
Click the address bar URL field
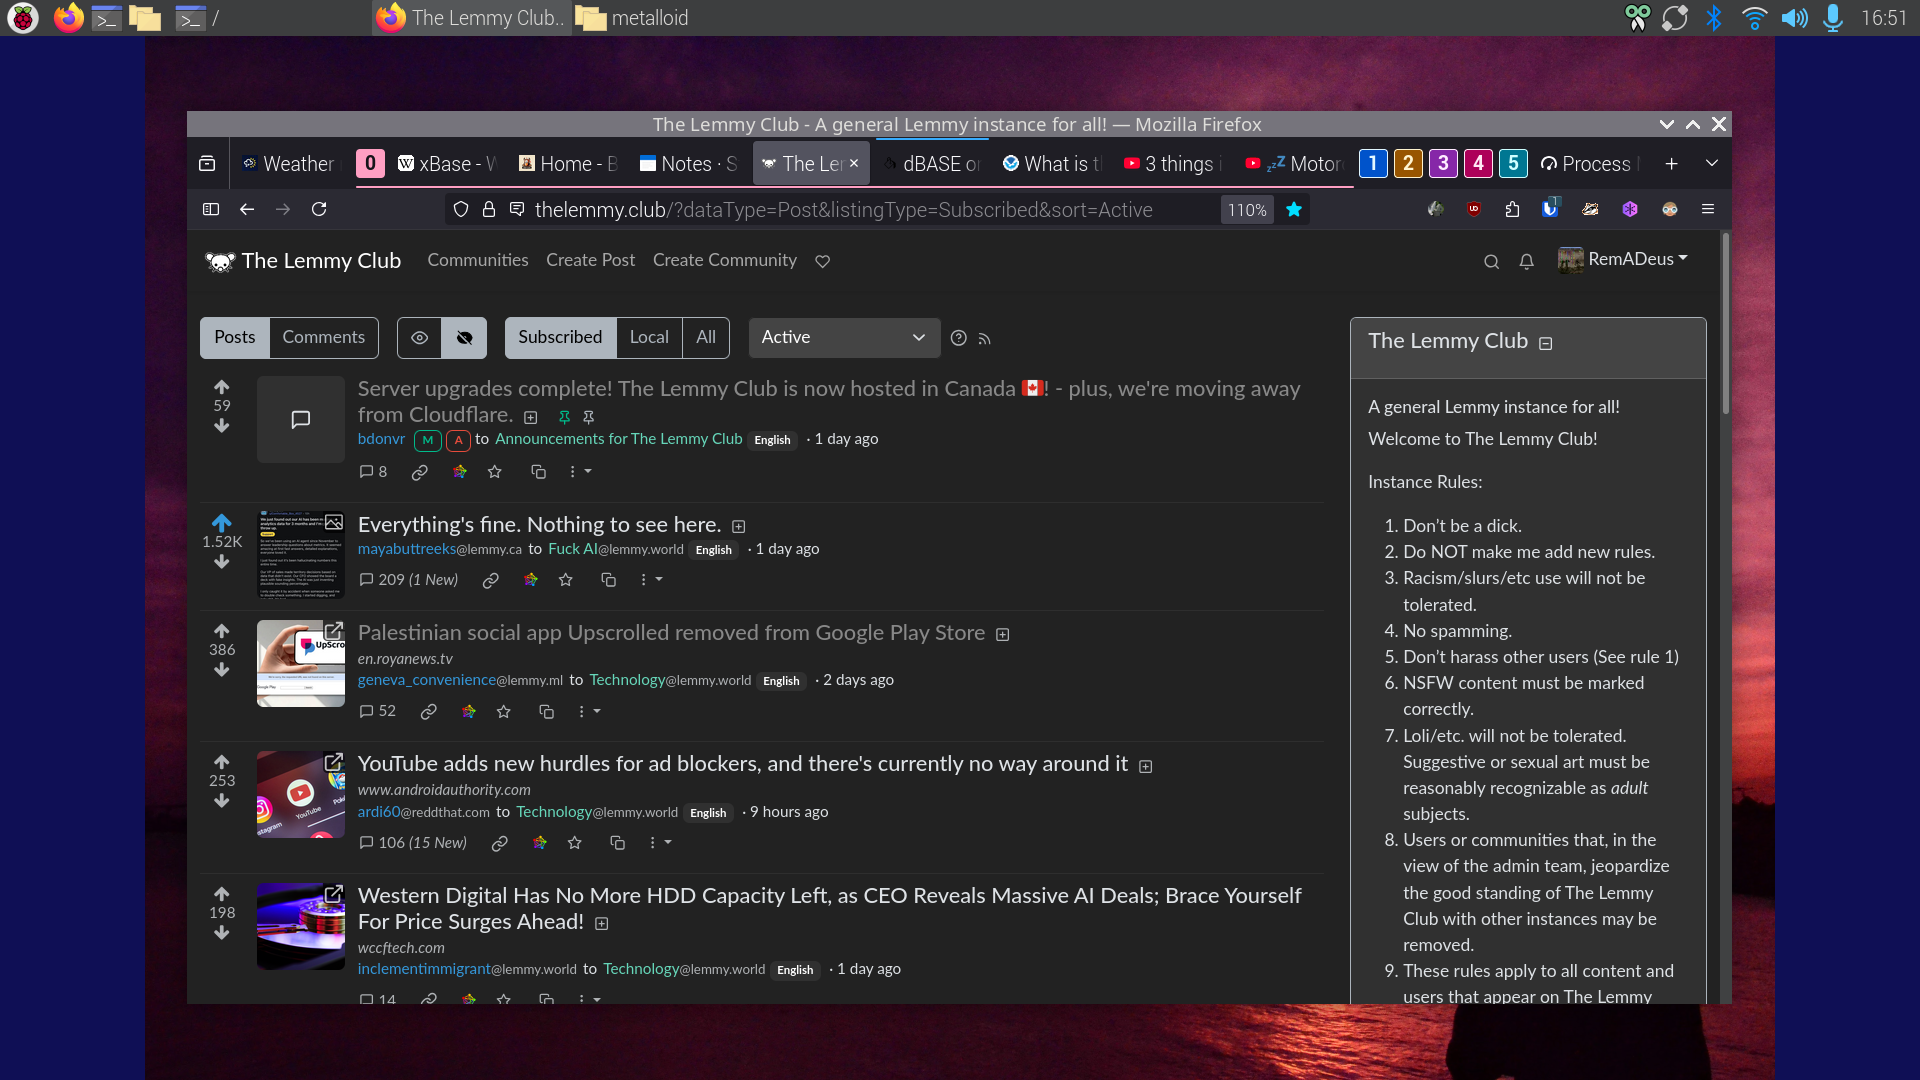(844, 209)
